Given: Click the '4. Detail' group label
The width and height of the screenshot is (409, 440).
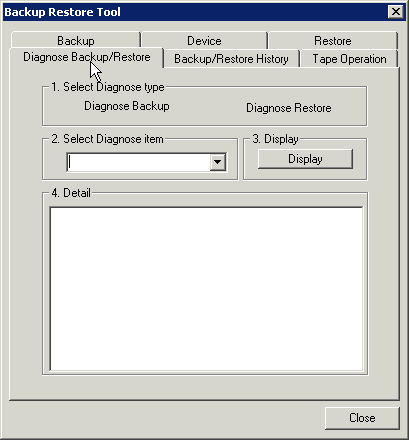Looking at the screenshot, I should click(71, 193).
